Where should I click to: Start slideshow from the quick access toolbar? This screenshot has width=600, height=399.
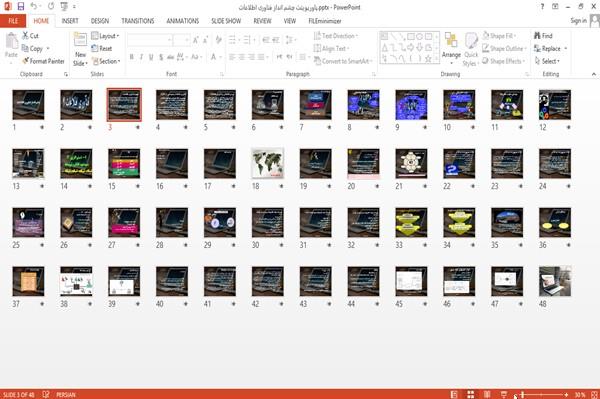64,7
